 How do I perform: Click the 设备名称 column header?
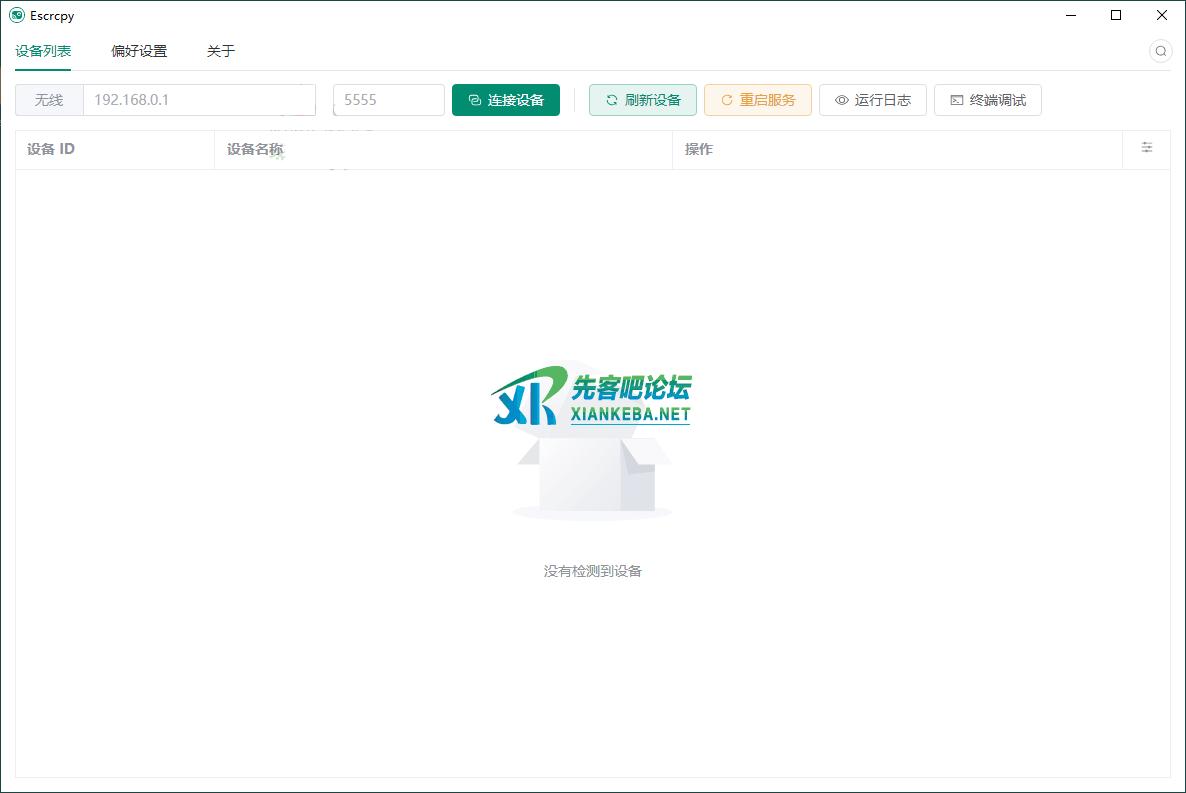pos(254,149)
